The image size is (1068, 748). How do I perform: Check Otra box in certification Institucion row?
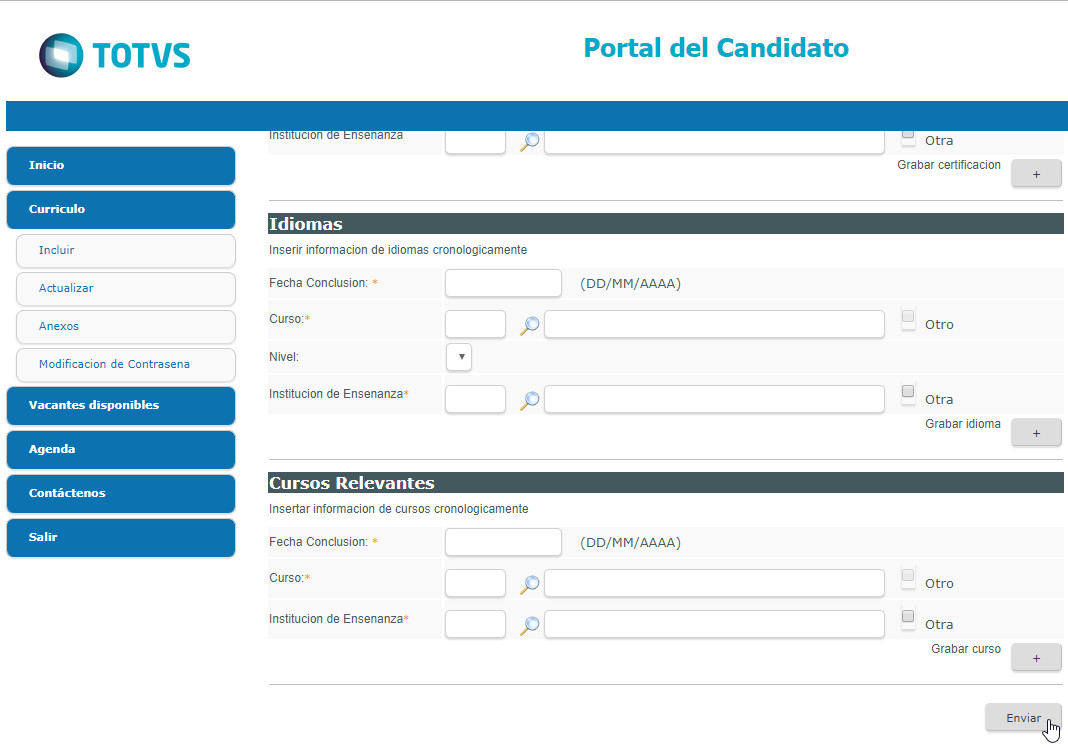(908, 134)
